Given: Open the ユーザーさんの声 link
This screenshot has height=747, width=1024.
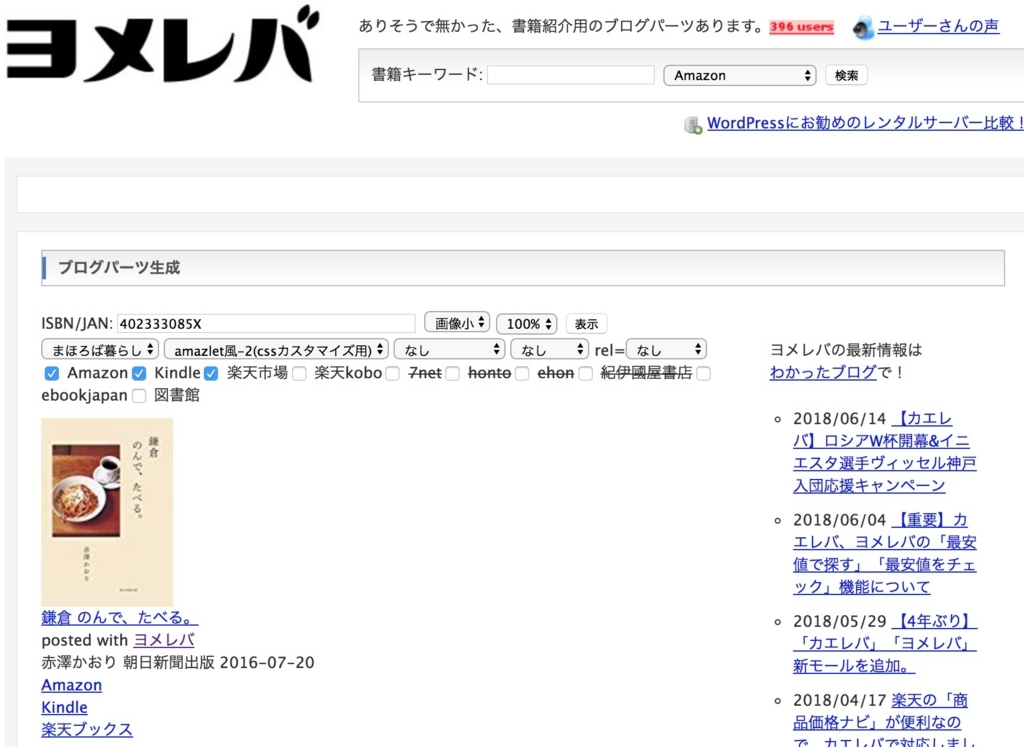Looking at the screenshot, I should (938, 26).
